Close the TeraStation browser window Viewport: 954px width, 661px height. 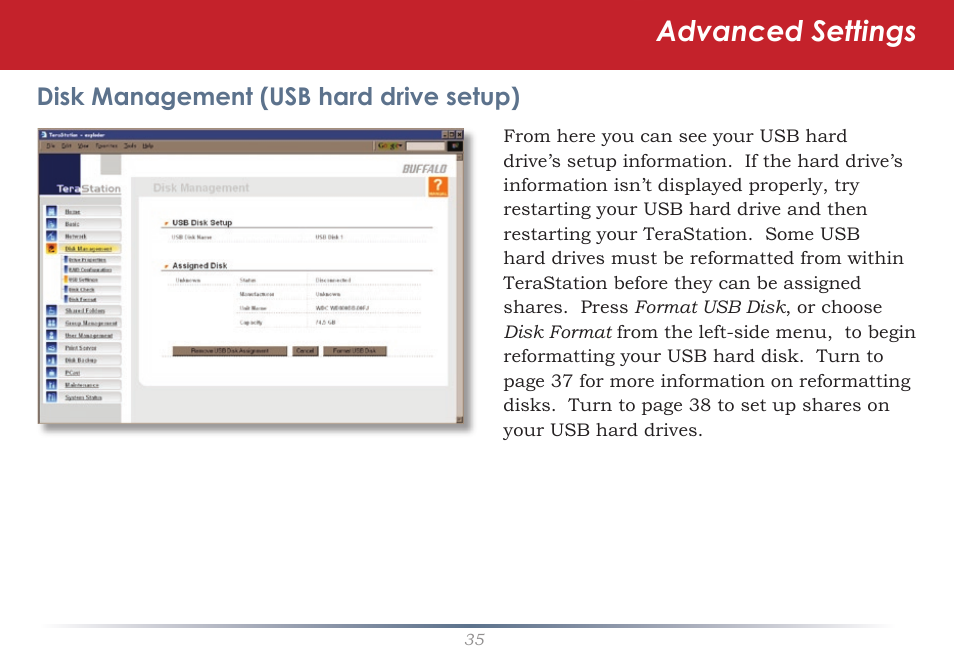click(459, 135)
